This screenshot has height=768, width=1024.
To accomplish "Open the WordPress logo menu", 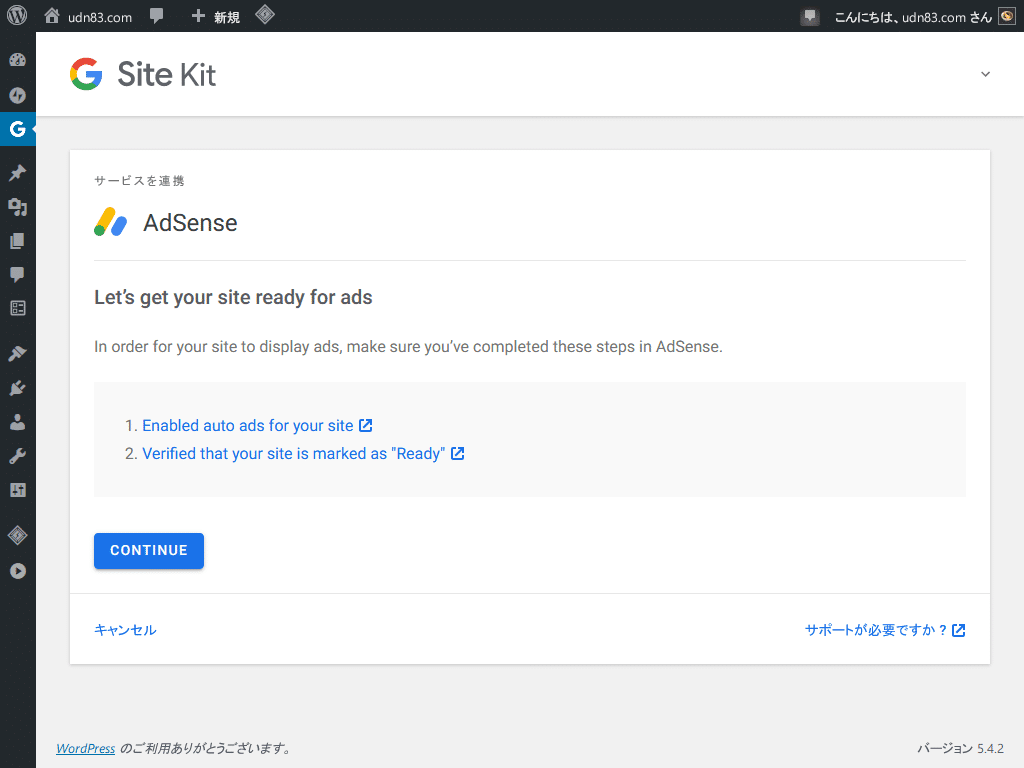I will pos(17,16).
